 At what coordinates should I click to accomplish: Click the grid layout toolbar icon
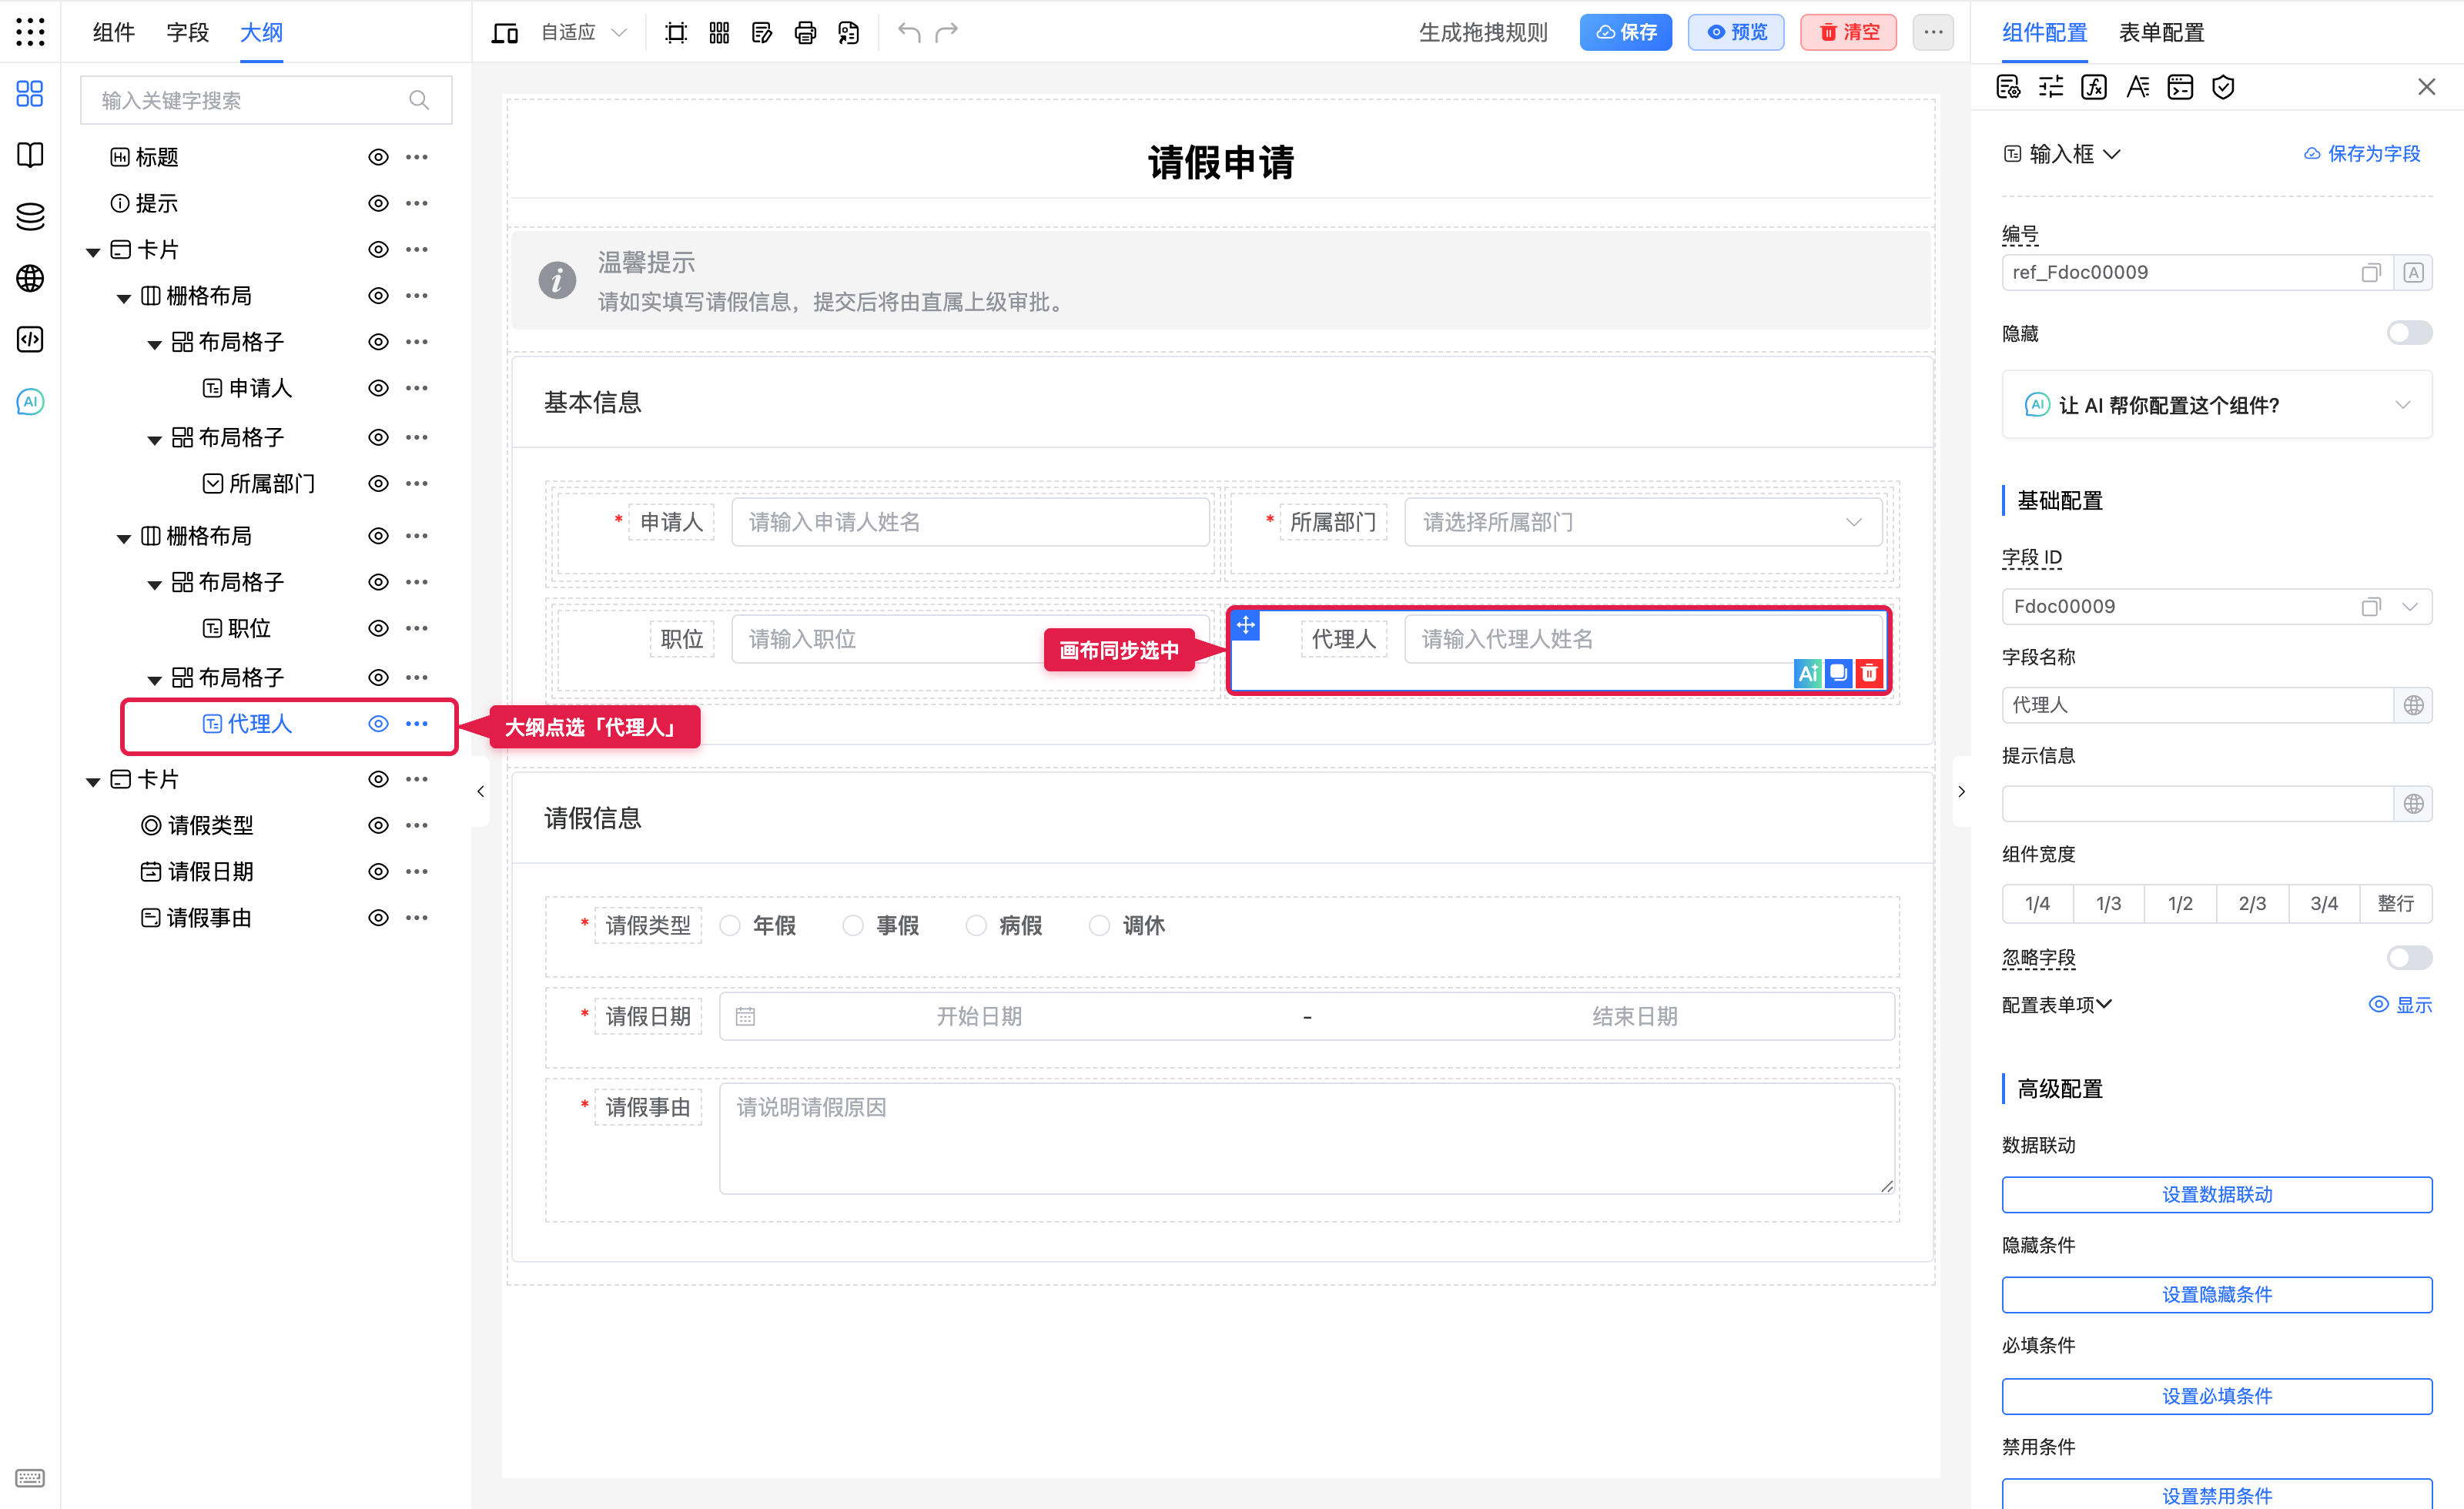(719, 33)
